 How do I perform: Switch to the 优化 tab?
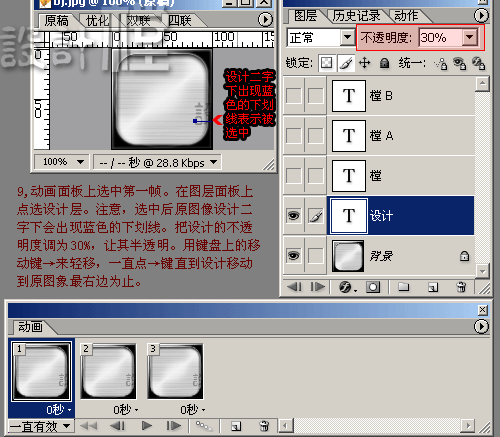[x=97, y=21]
